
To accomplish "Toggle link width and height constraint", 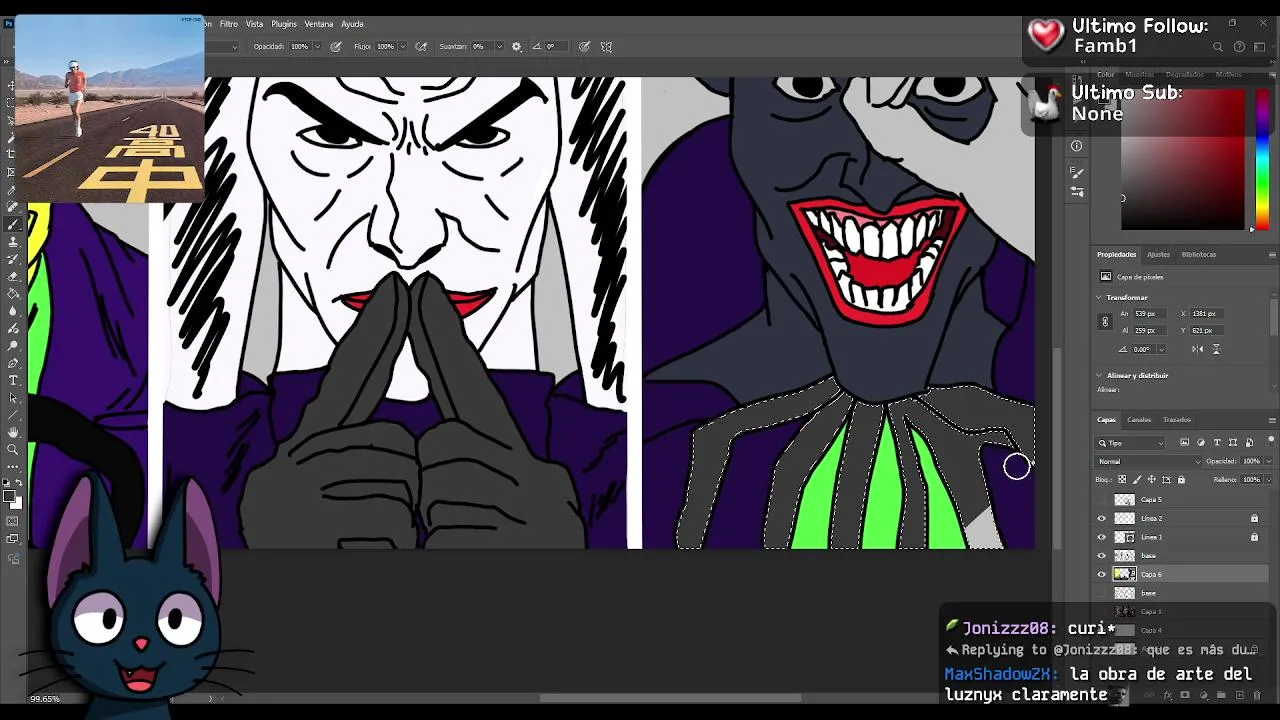I will pos(1105,322).
